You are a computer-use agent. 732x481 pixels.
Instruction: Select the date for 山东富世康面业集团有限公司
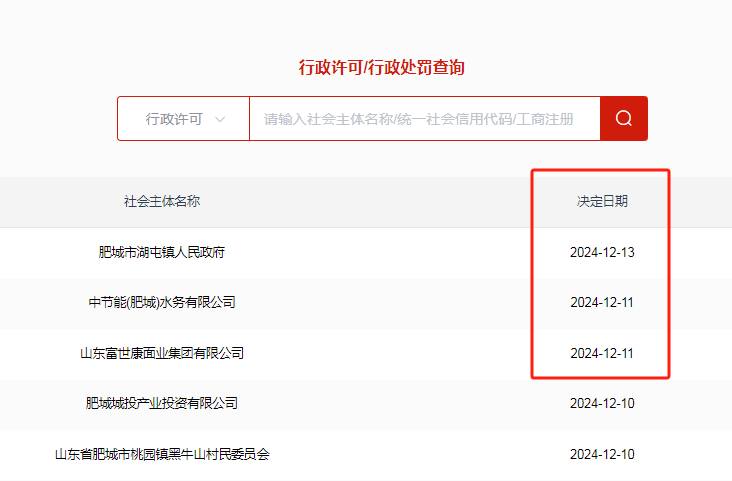click(x=602, y=353)
